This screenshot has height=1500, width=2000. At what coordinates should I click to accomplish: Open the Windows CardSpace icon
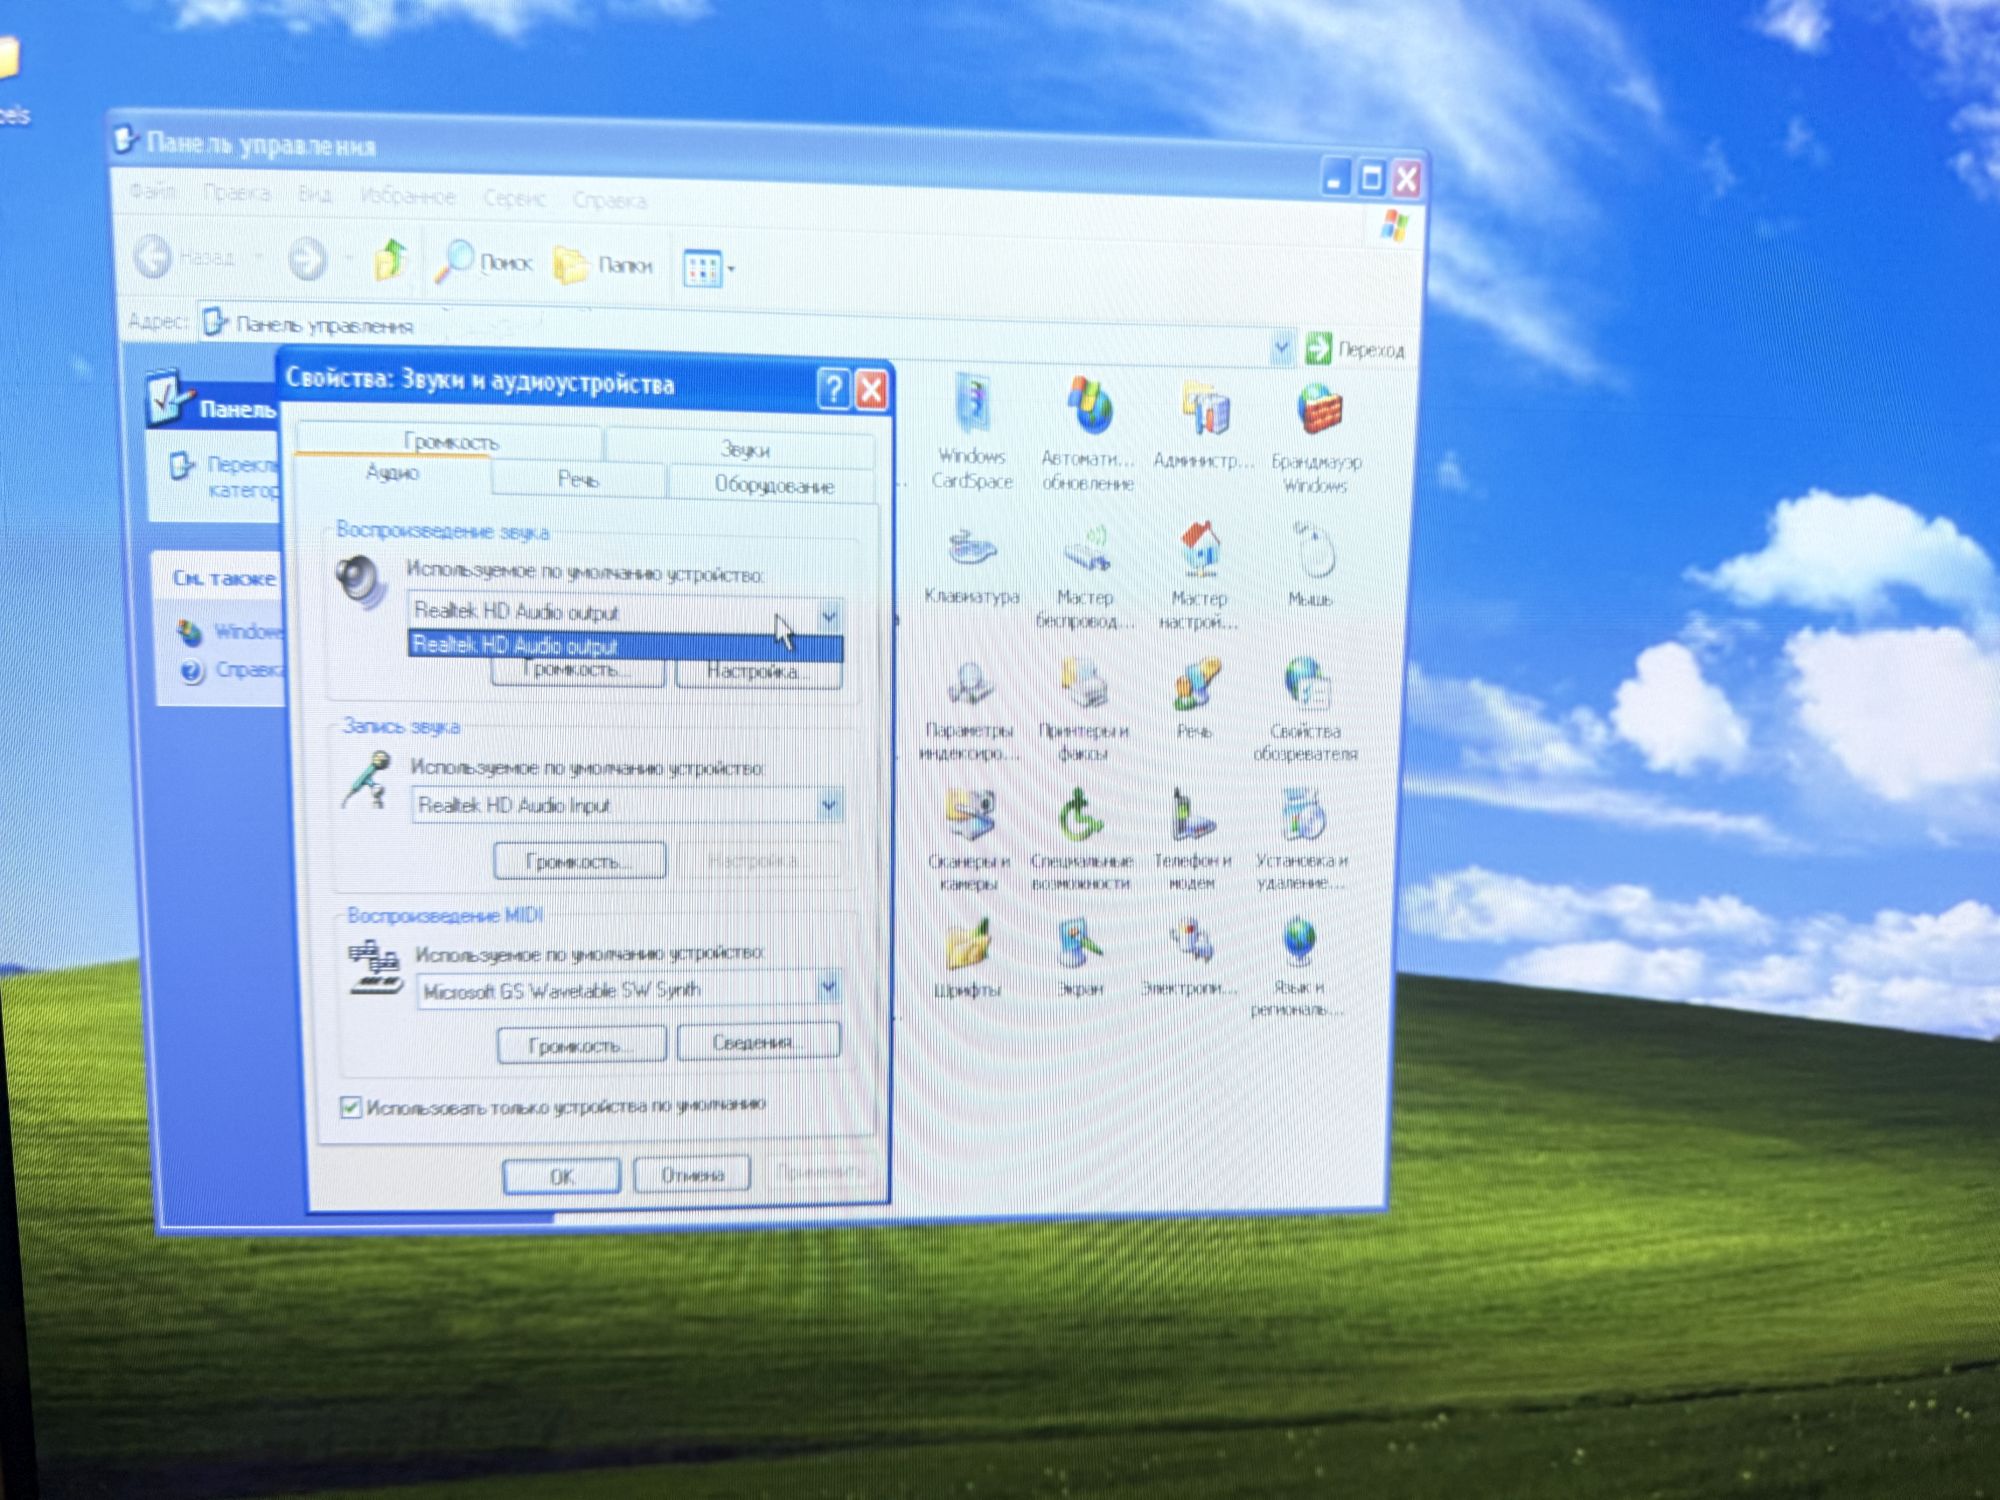tap(973, 404)
